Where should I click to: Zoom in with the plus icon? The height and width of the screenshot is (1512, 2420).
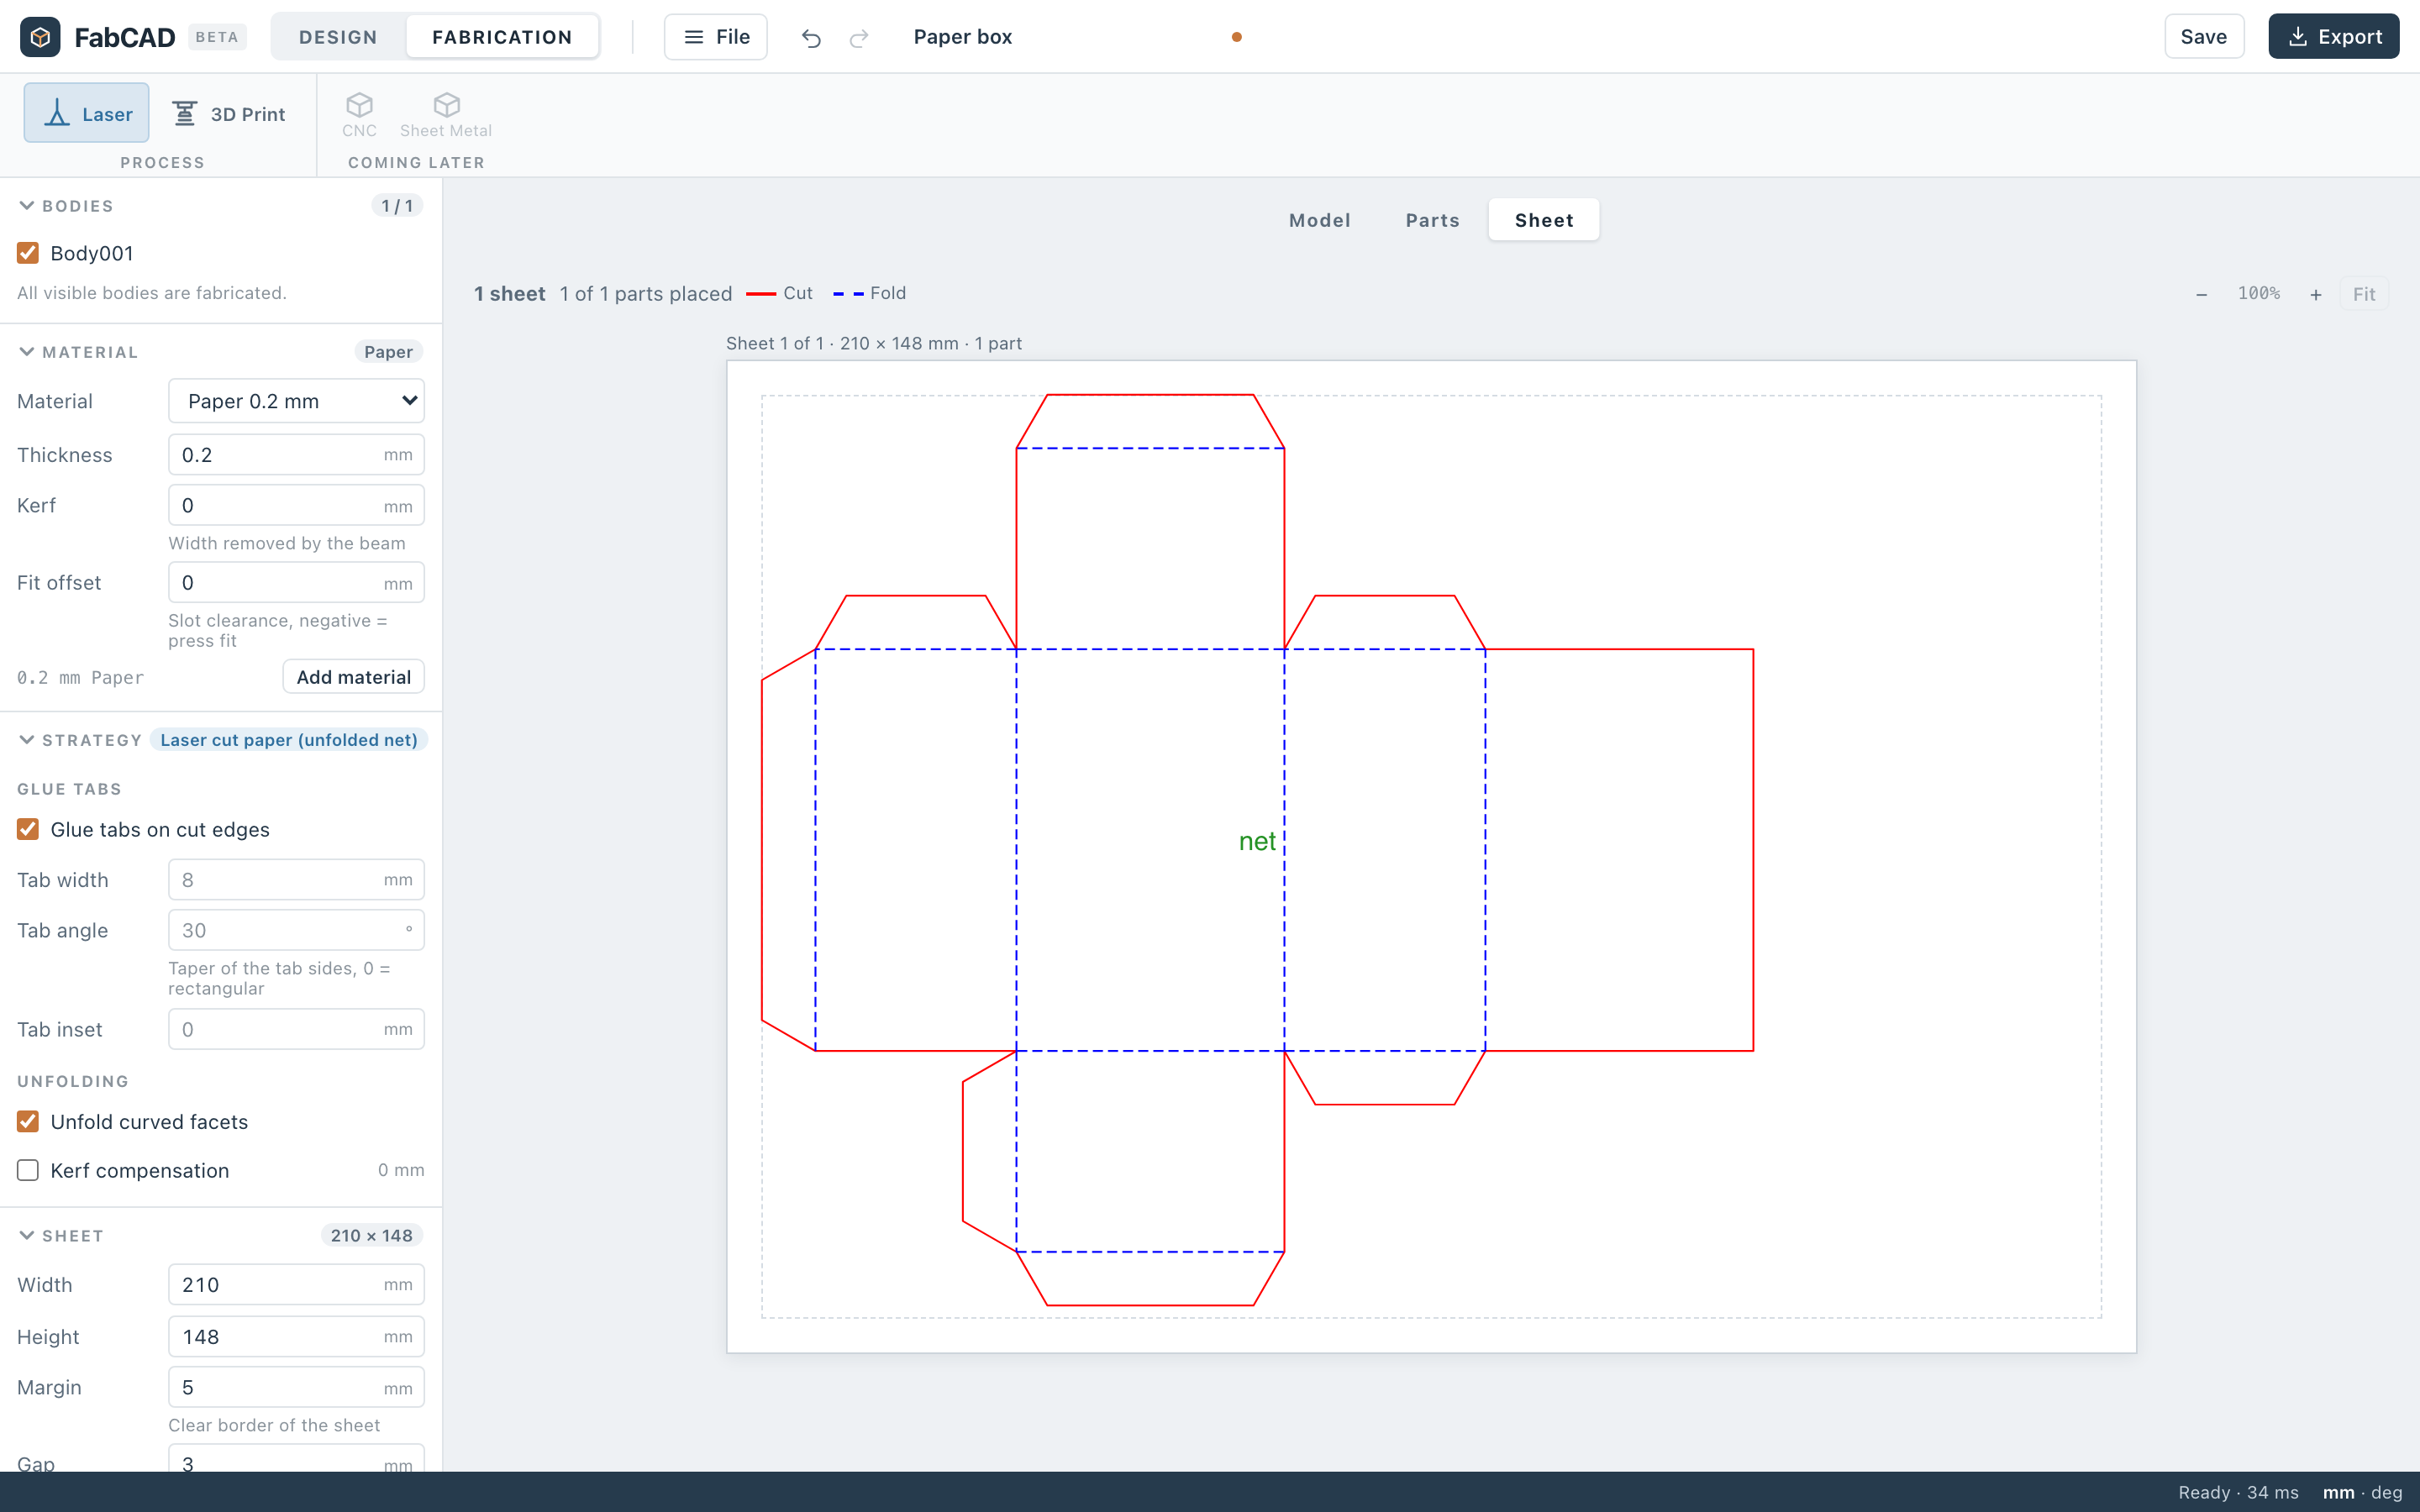2316,294
